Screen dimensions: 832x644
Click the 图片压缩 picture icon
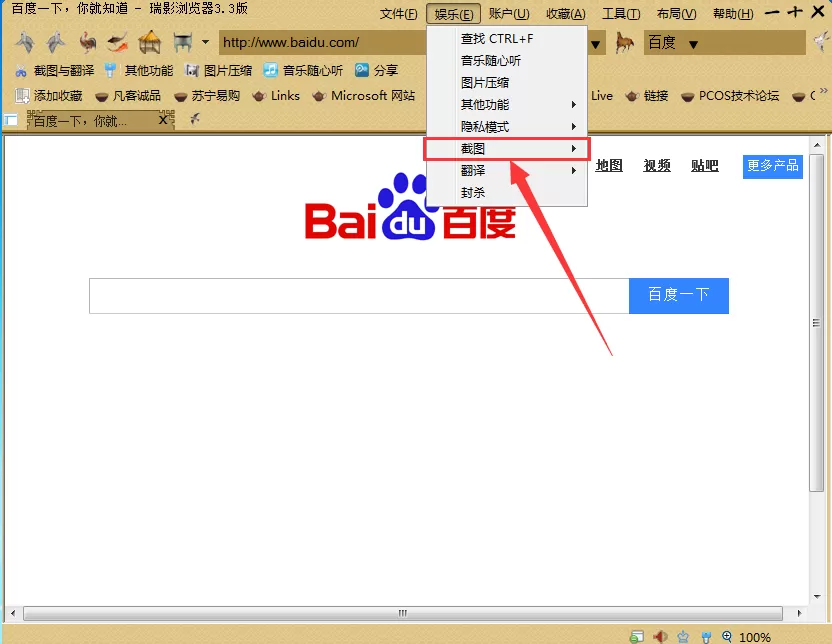pyautogui.click(x=192, y=71)
